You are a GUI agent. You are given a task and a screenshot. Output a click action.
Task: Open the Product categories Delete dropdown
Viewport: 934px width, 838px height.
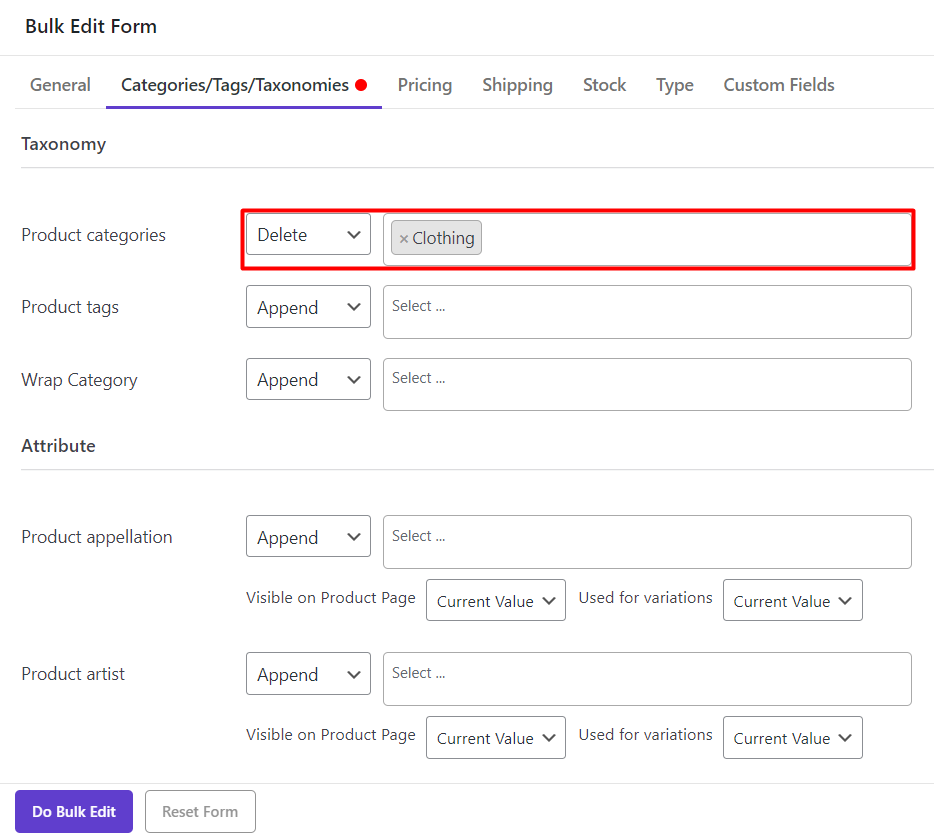308,235
